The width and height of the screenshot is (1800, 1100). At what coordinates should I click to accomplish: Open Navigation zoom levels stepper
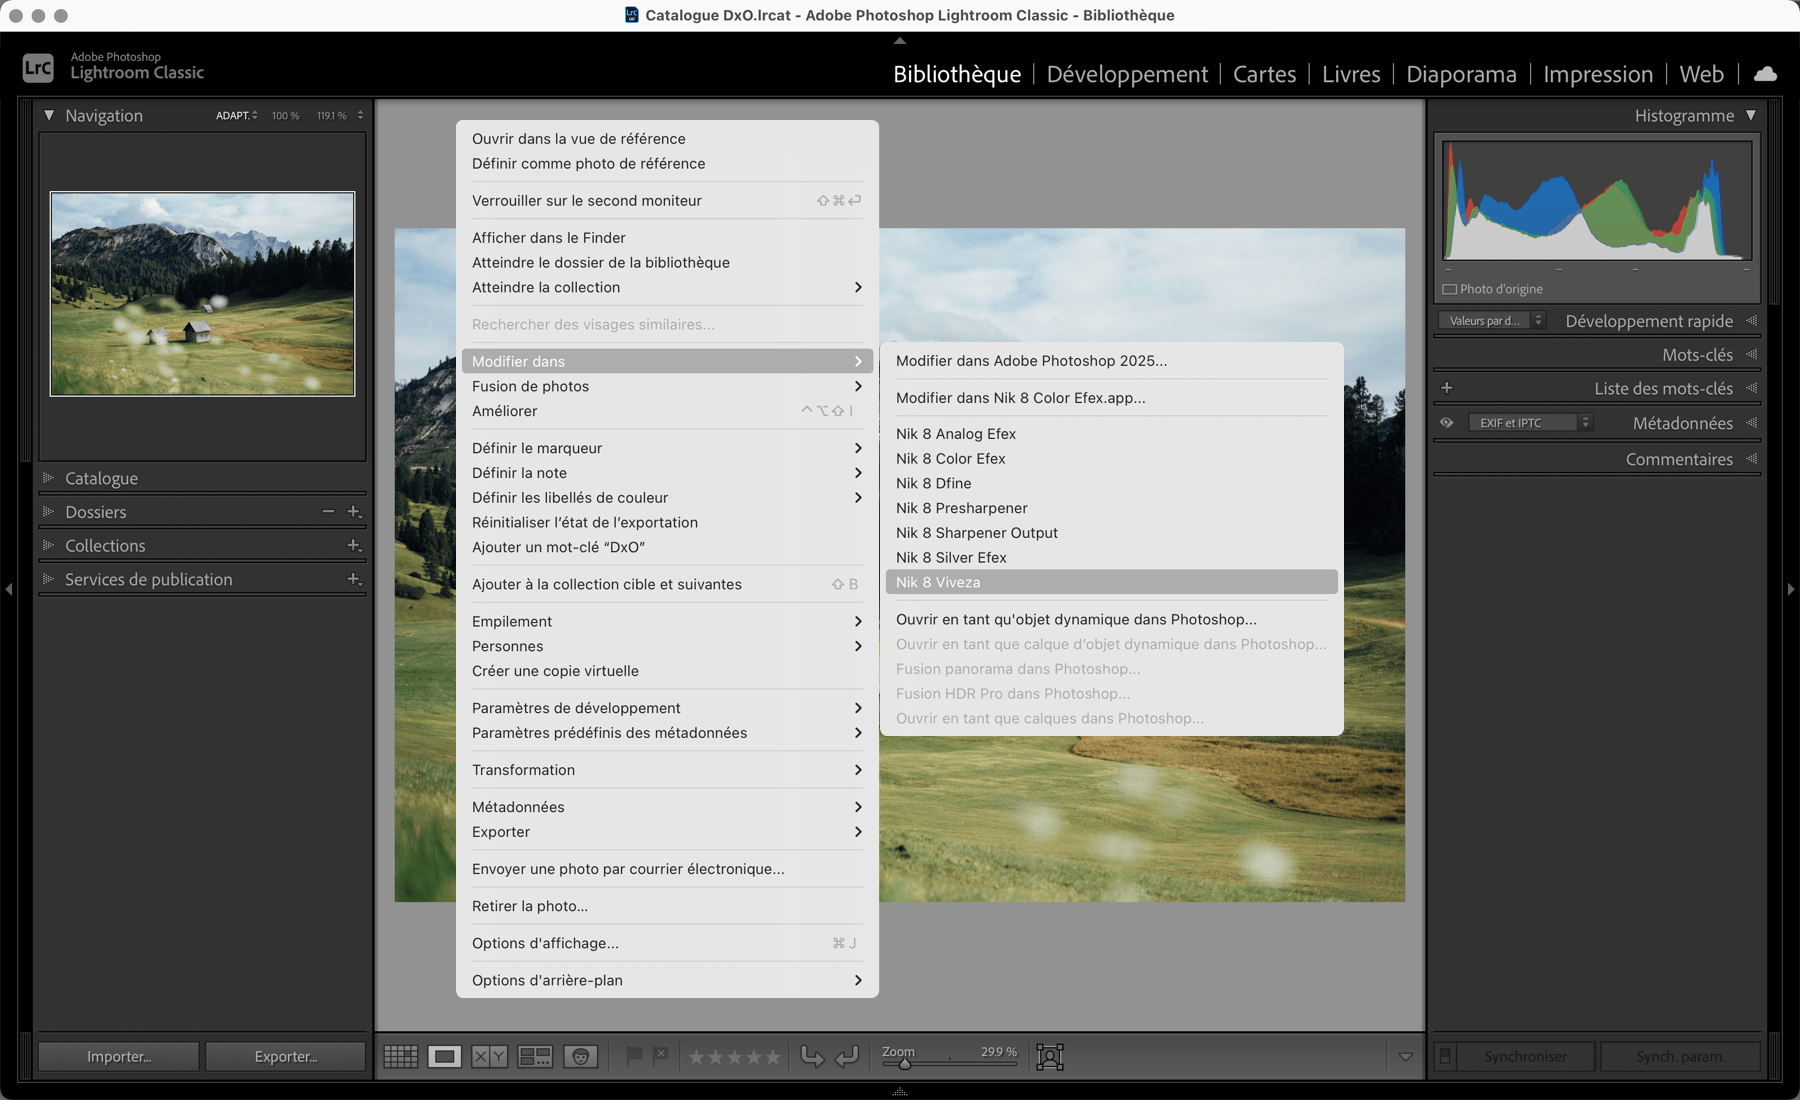click(x=360, y=116)
